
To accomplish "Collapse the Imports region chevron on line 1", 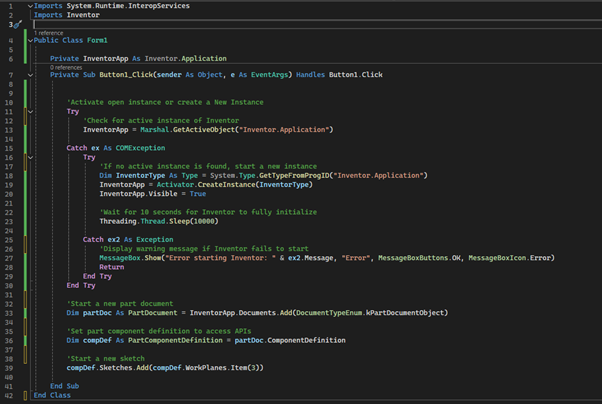I will pyautogui.click(x=30, y=6).
